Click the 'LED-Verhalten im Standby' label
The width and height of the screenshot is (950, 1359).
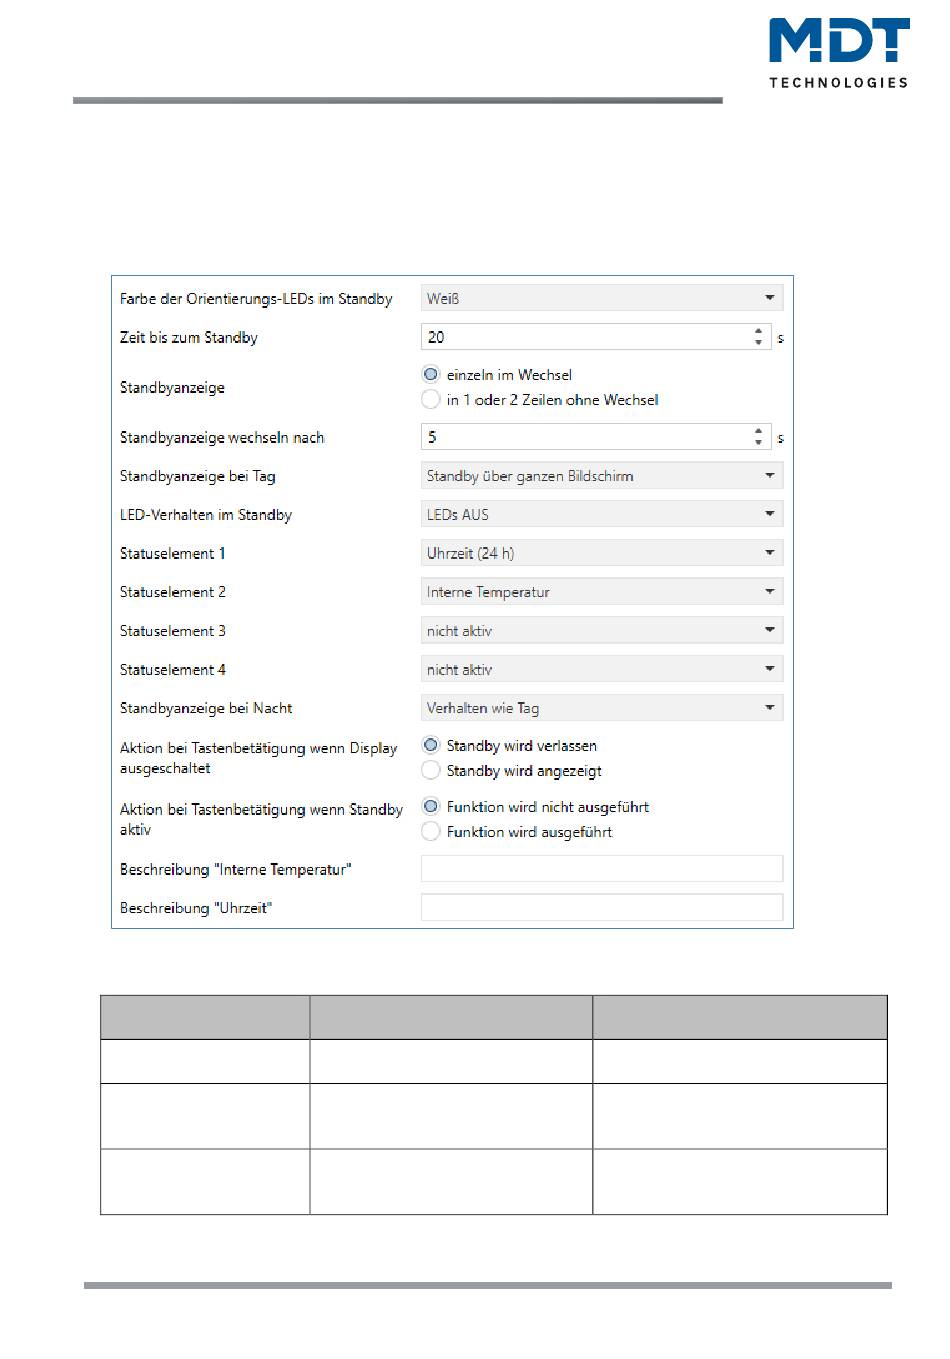tap(206, 515)
